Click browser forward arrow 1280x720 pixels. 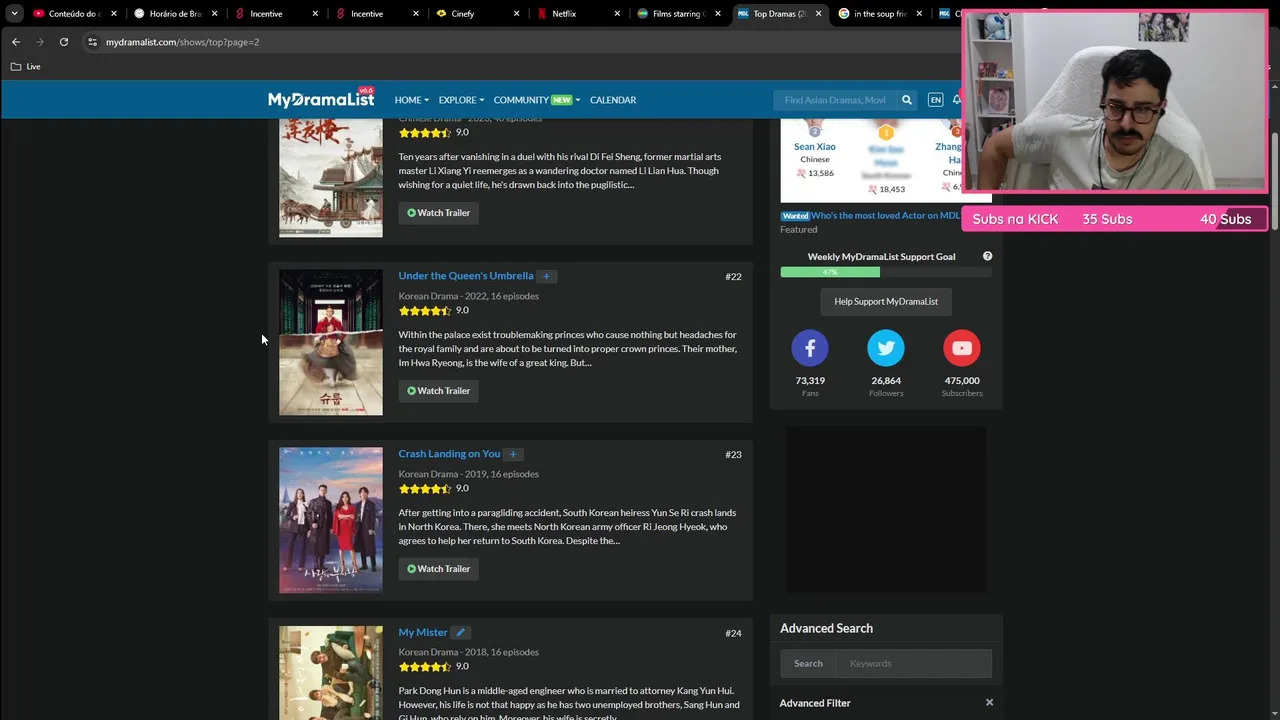pos(40,42)
